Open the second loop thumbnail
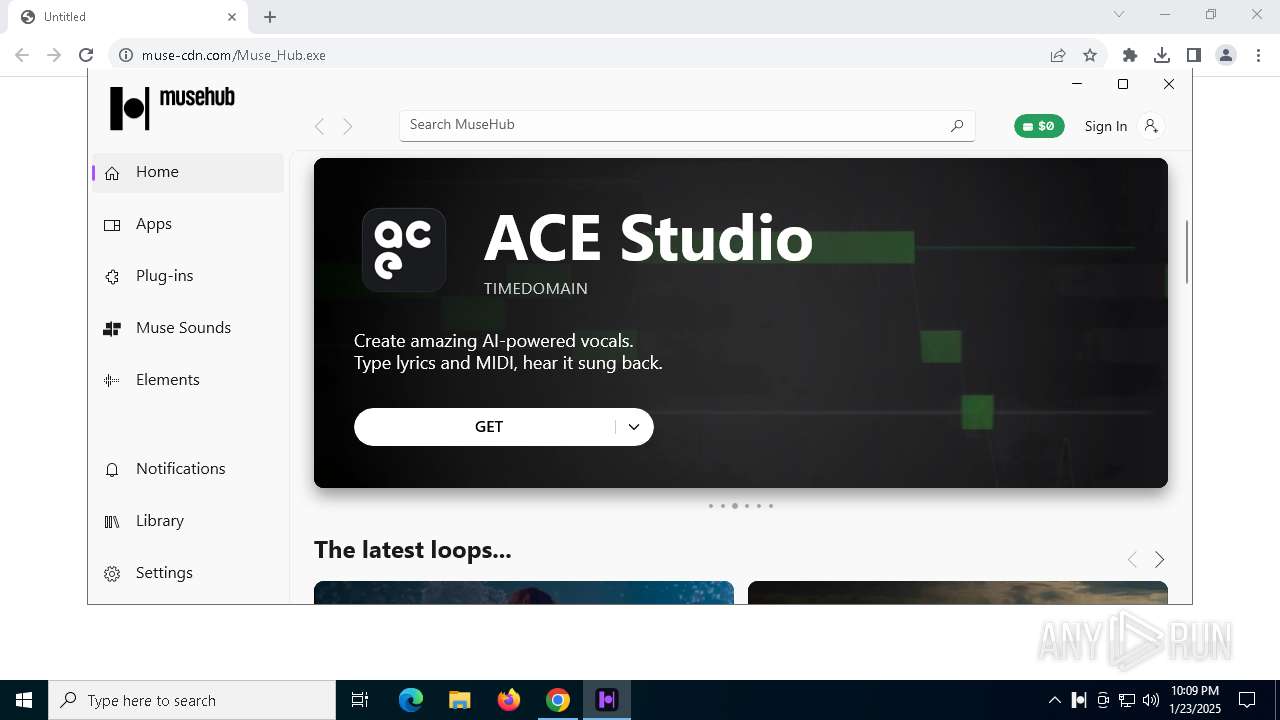Viewport: 1280px width, 720px height. [958, 593]
